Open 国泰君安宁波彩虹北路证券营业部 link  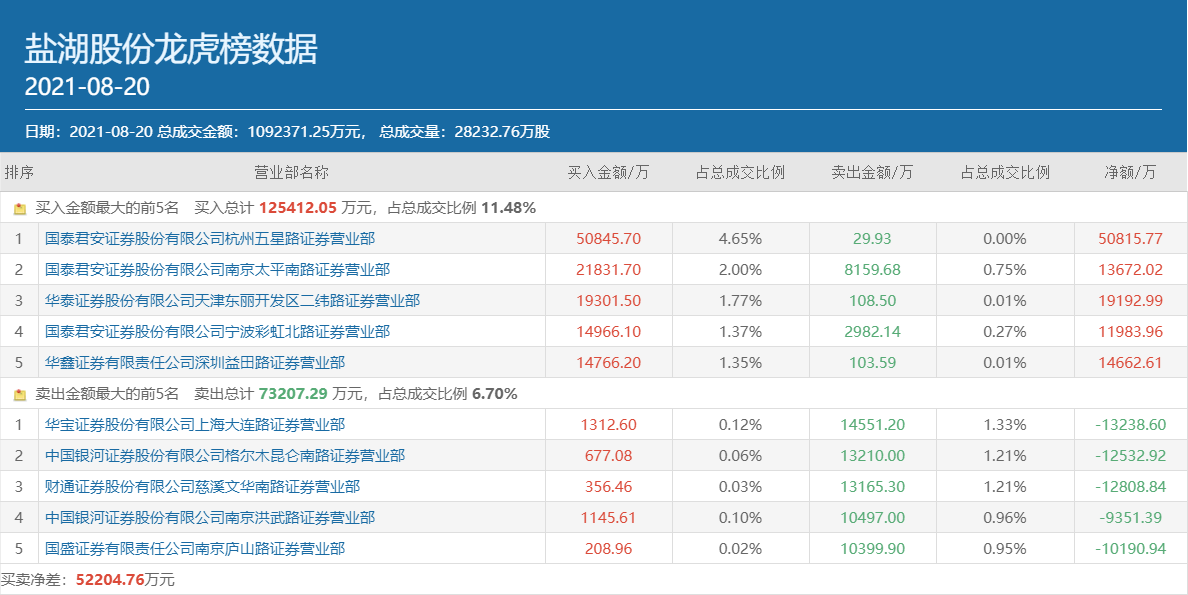pyautogui.click(x=217, y=332)
